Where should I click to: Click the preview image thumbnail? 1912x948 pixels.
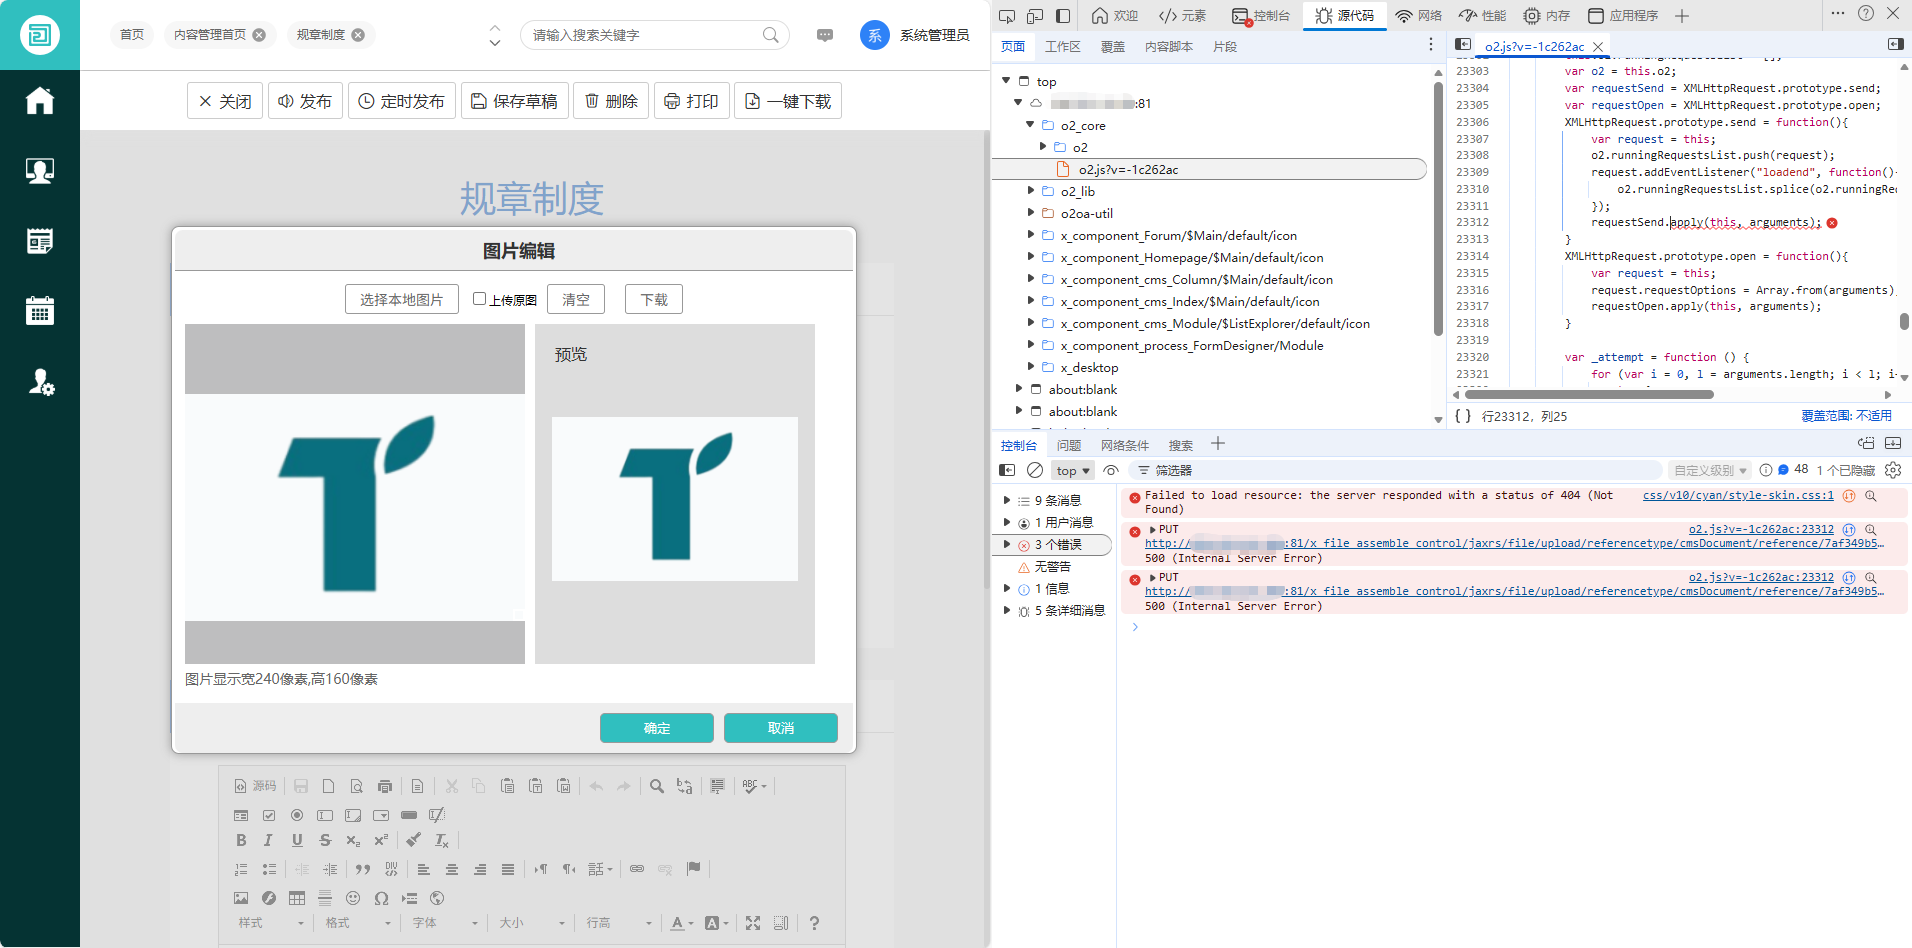(675, 498)
